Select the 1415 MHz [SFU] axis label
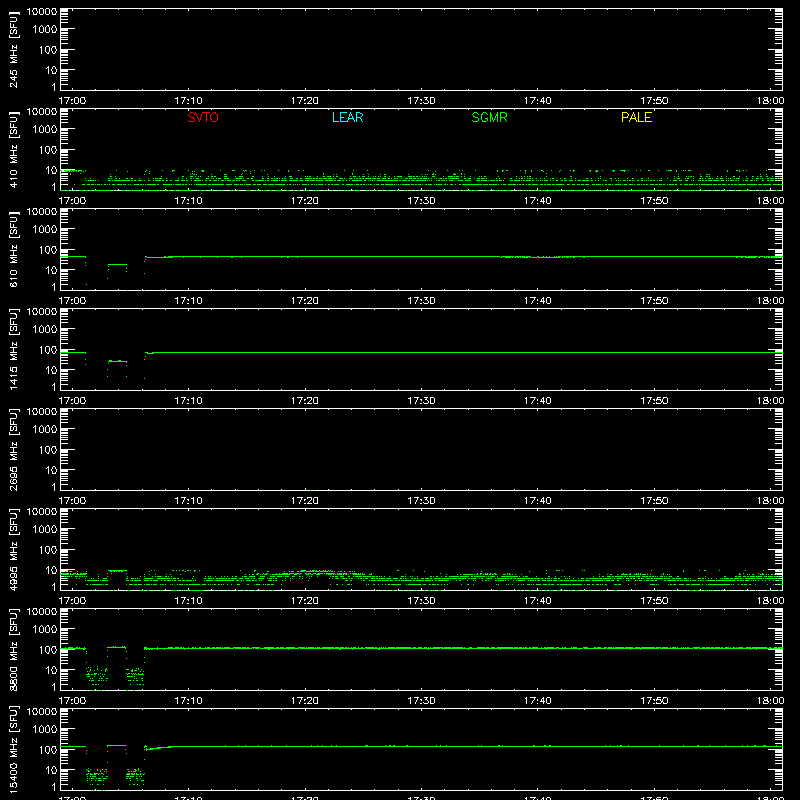The height and width of the screenshot is (800, 800). [x=14, y=349]
